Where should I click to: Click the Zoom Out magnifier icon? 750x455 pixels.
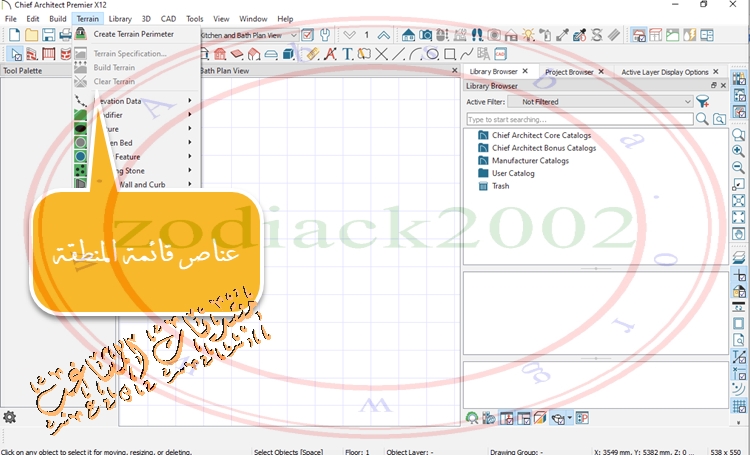pos(738,167)
